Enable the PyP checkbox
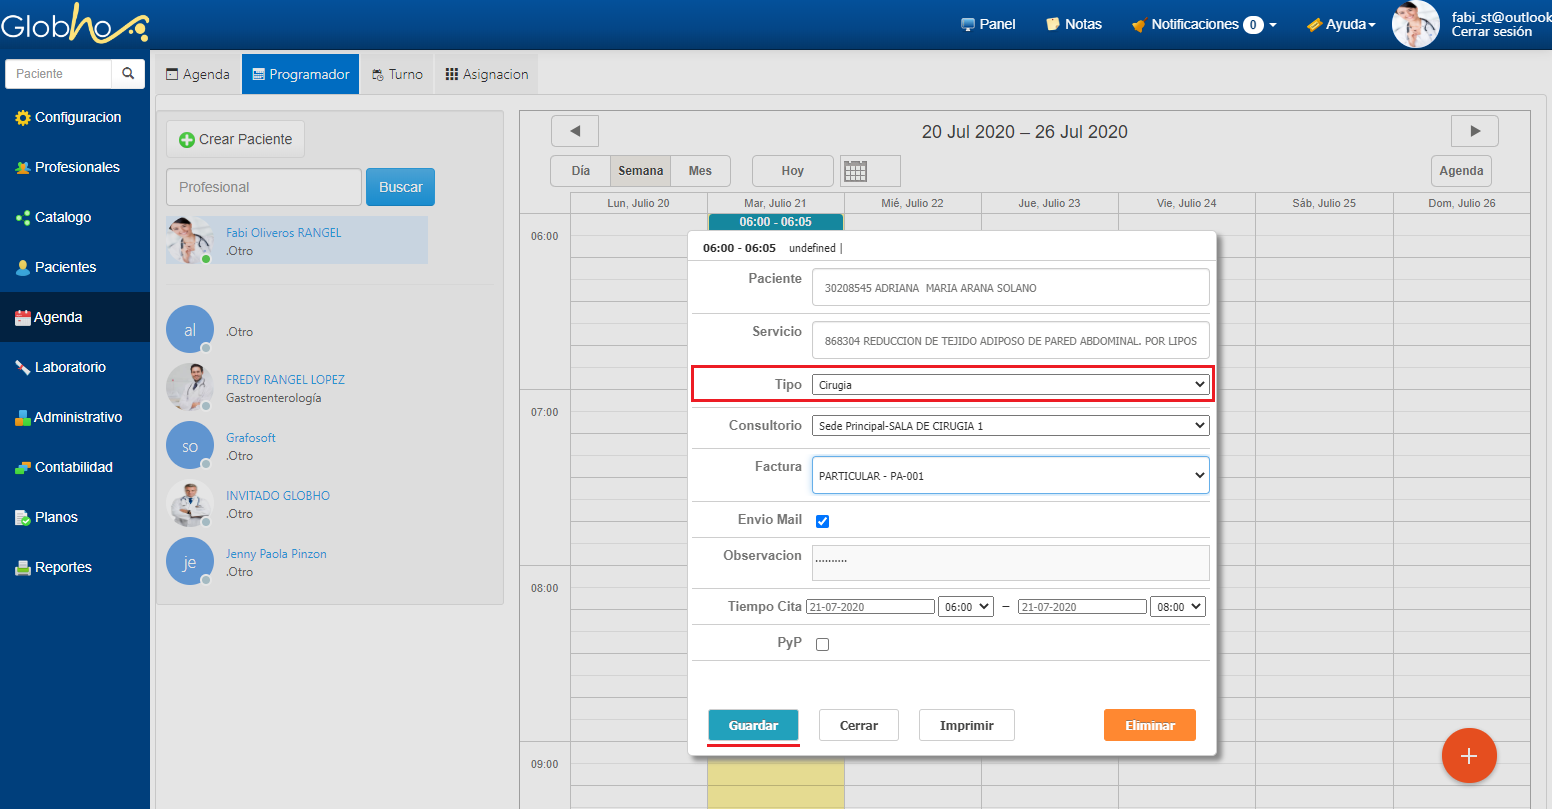Screen dimensions: 1552x809 pos(822,644)
